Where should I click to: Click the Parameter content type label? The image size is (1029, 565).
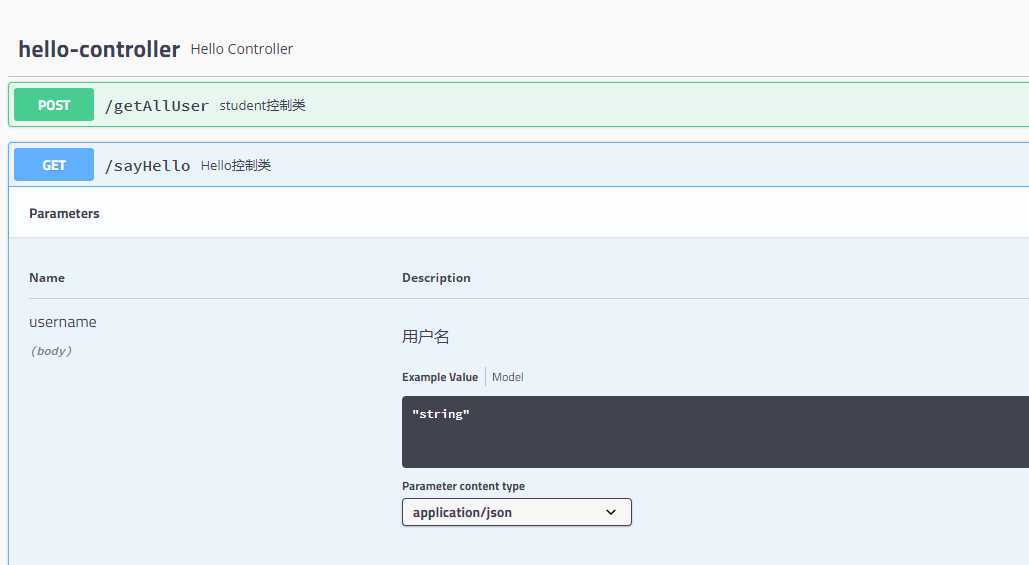[x=463, y=486]
